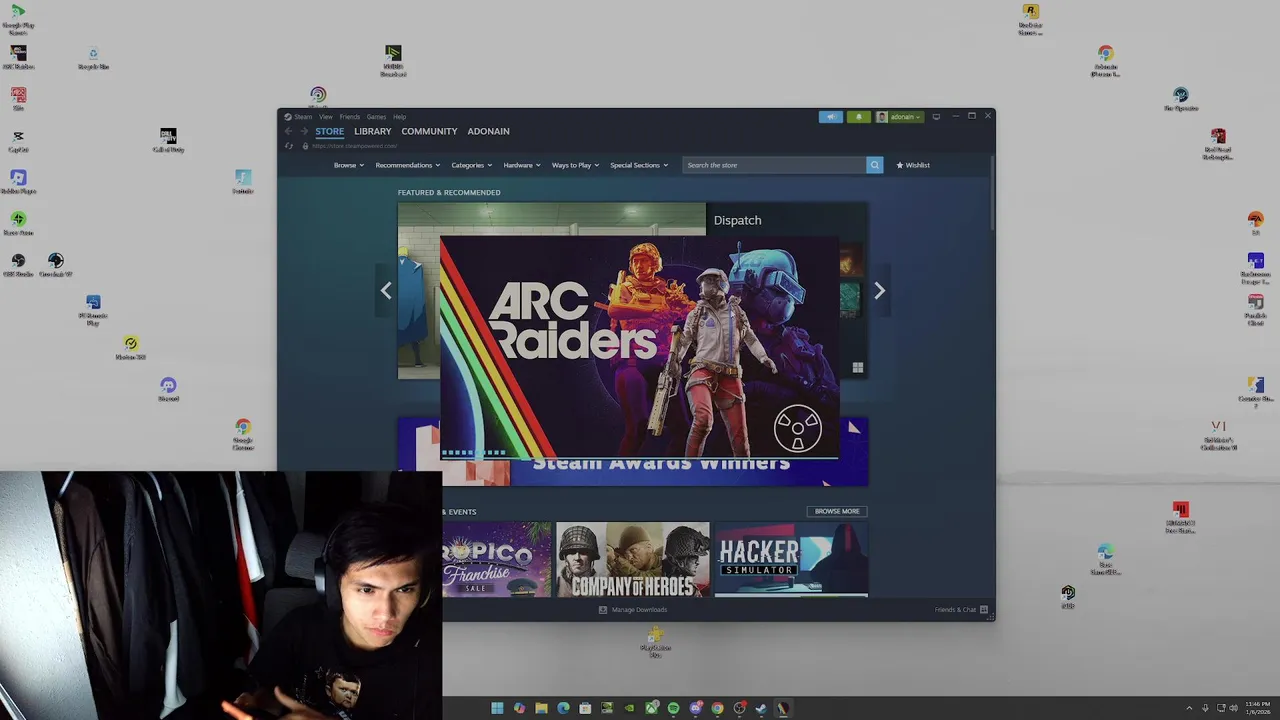Open the Hacker Simulator thumbnail
The width and height of the screenshot is (1280, 720).
pyautogui.click(x=791, y=559)
